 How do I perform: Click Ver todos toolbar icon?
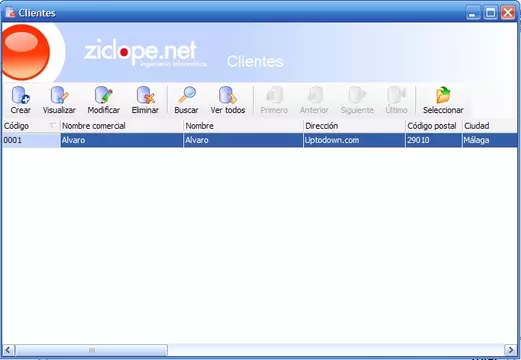[228, 100]
